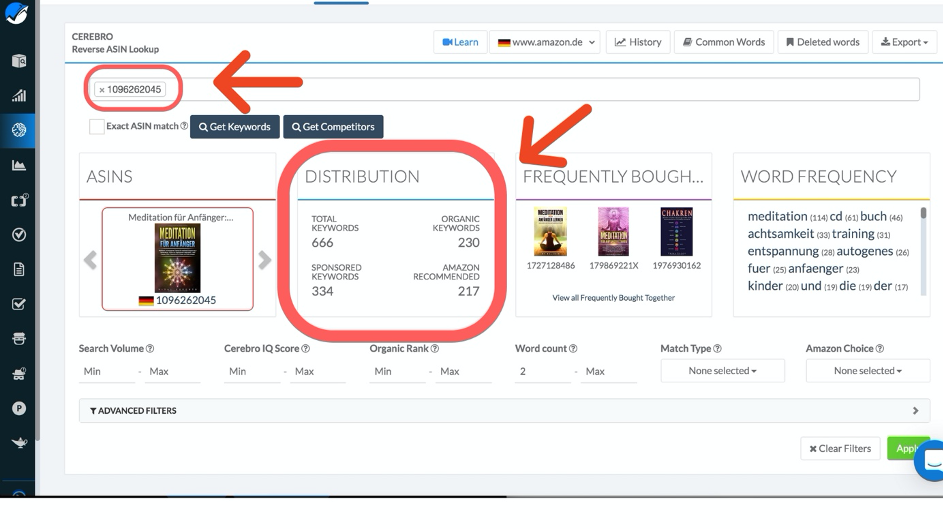Toggle the Exact ASIN match checkbox
The width and height of the screenshot is (943, 529).
[96, 126]
